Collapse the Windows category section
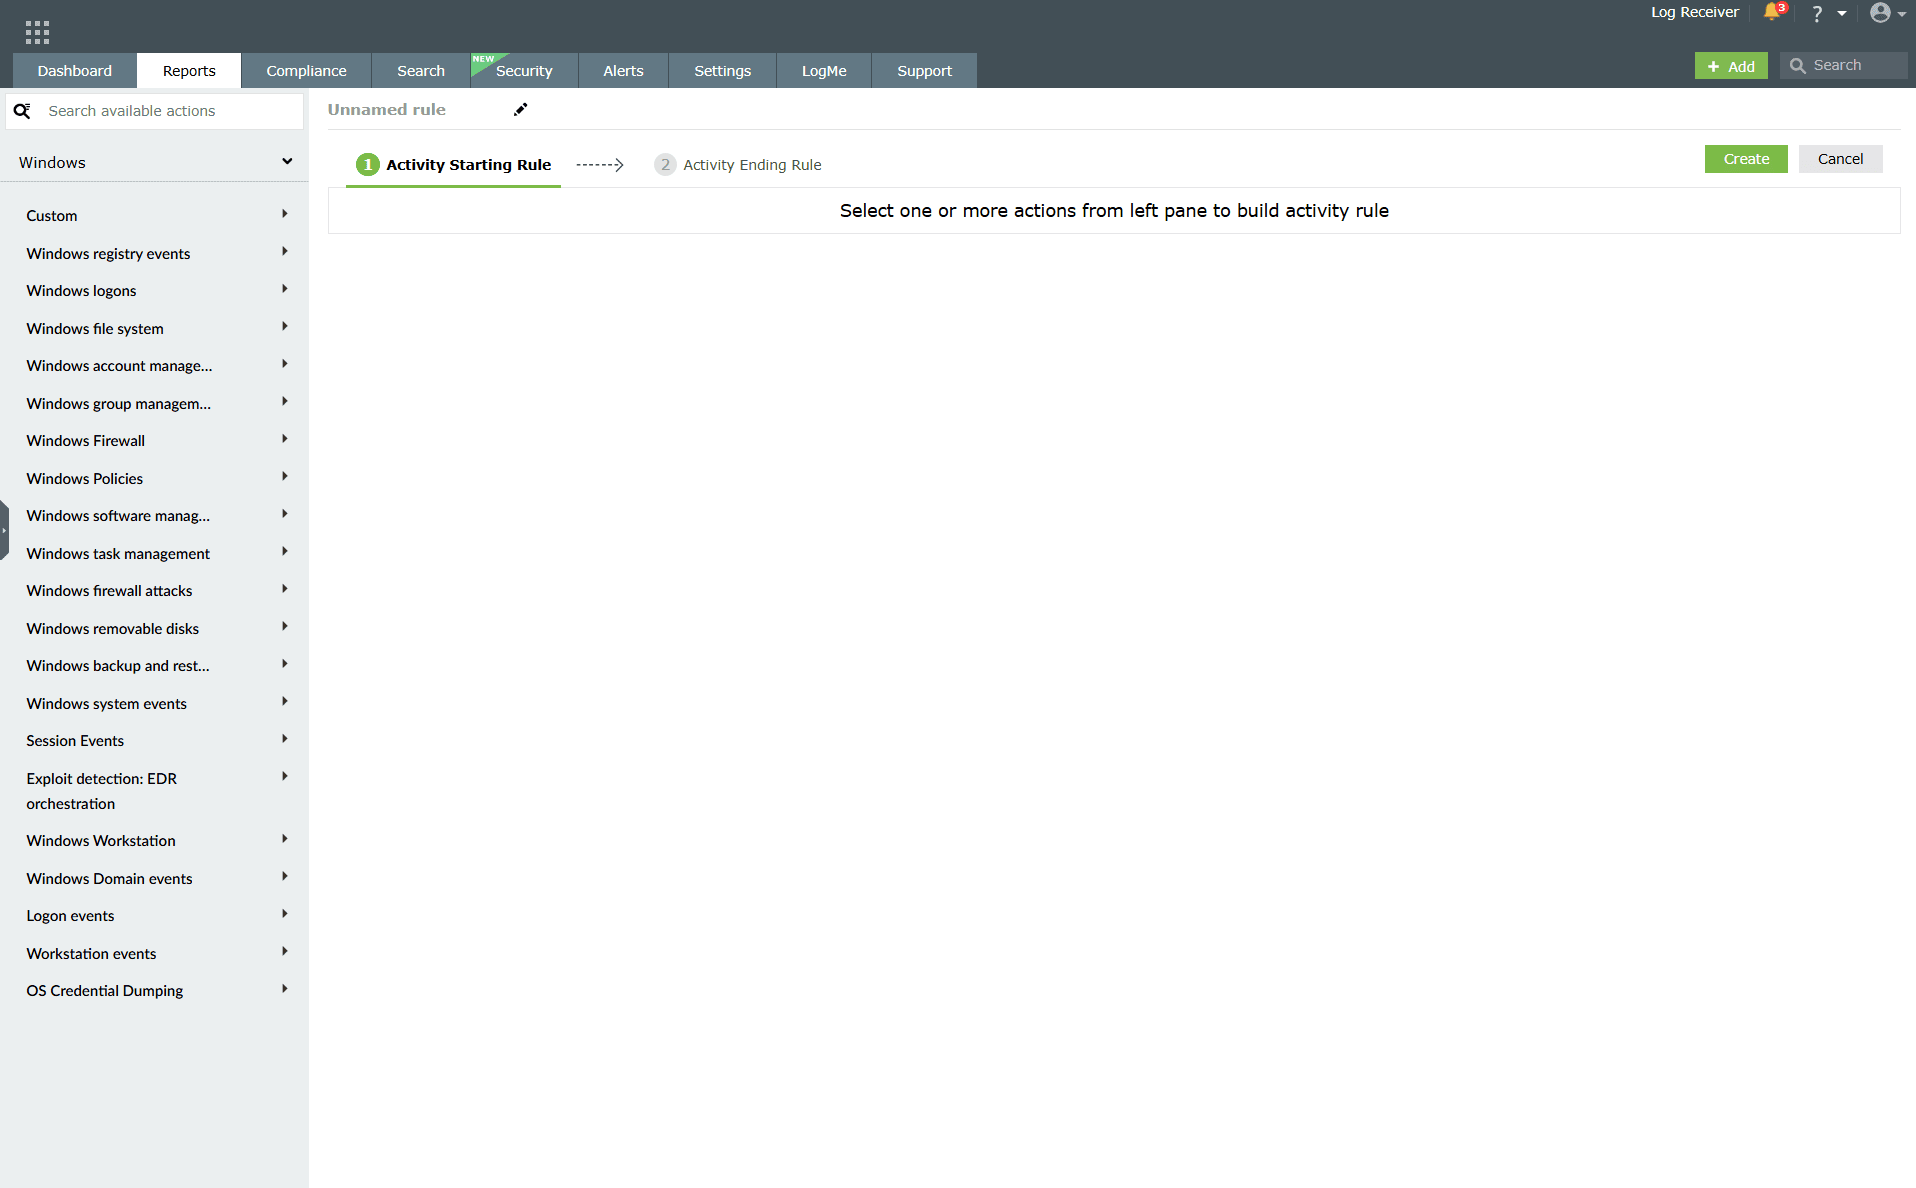This screenshot has height=1188, width=1916. (287, 161)
